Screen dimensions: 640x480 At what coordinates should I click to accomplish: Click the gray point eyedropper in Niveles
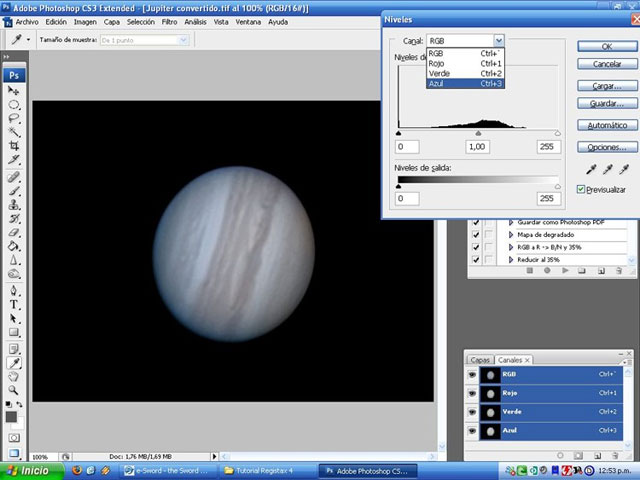[x=607, y=170]
